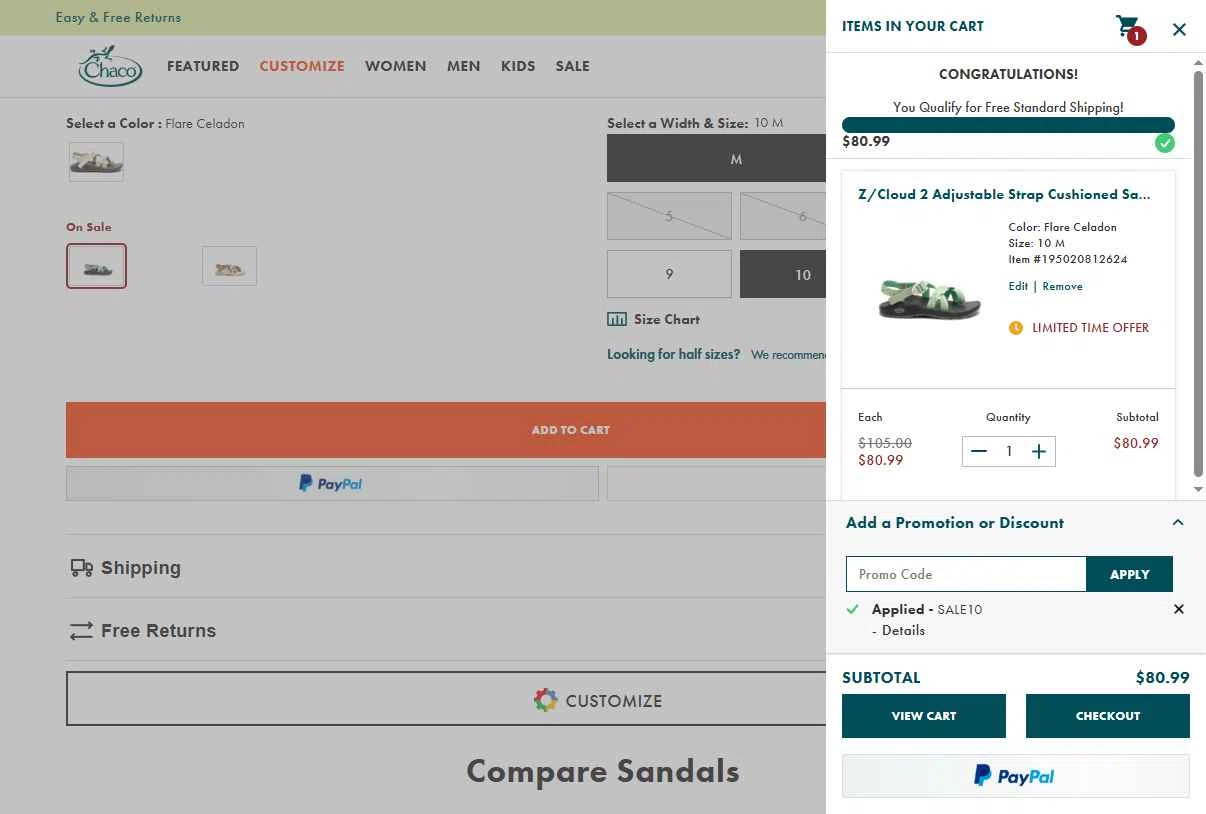Click the PayPal button below Add to Cart
1206x814 pixels.
(332, 483)
